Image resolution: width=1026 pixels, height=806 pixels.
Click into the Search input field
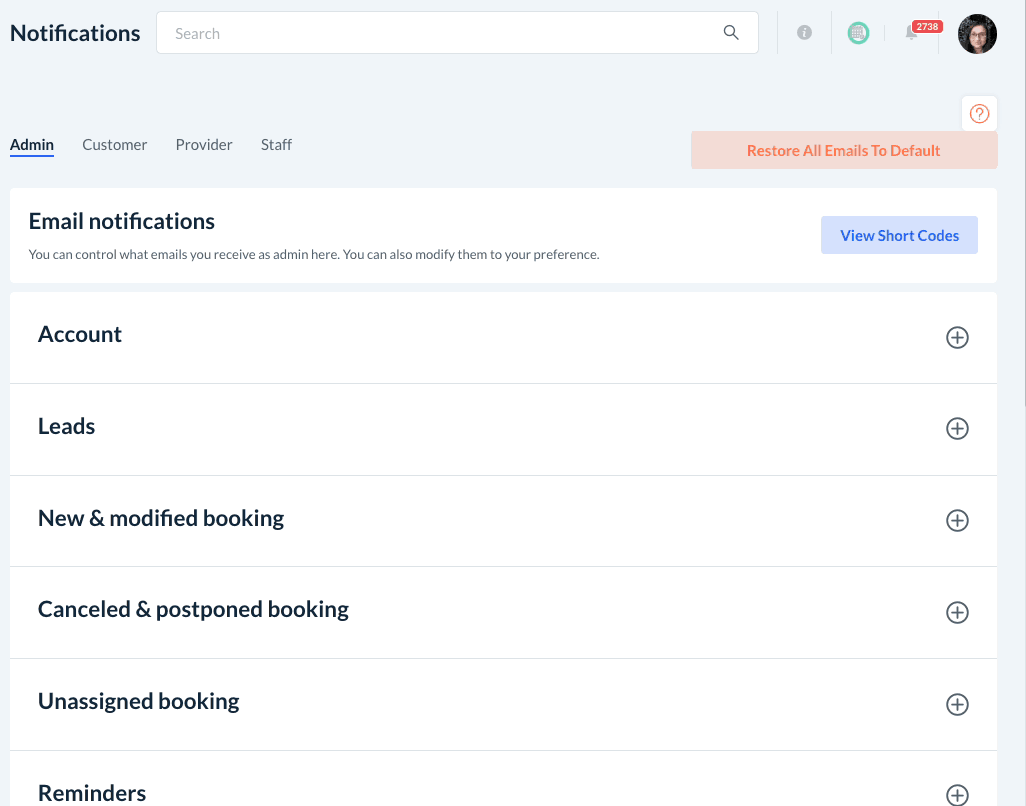click(440, 33)
